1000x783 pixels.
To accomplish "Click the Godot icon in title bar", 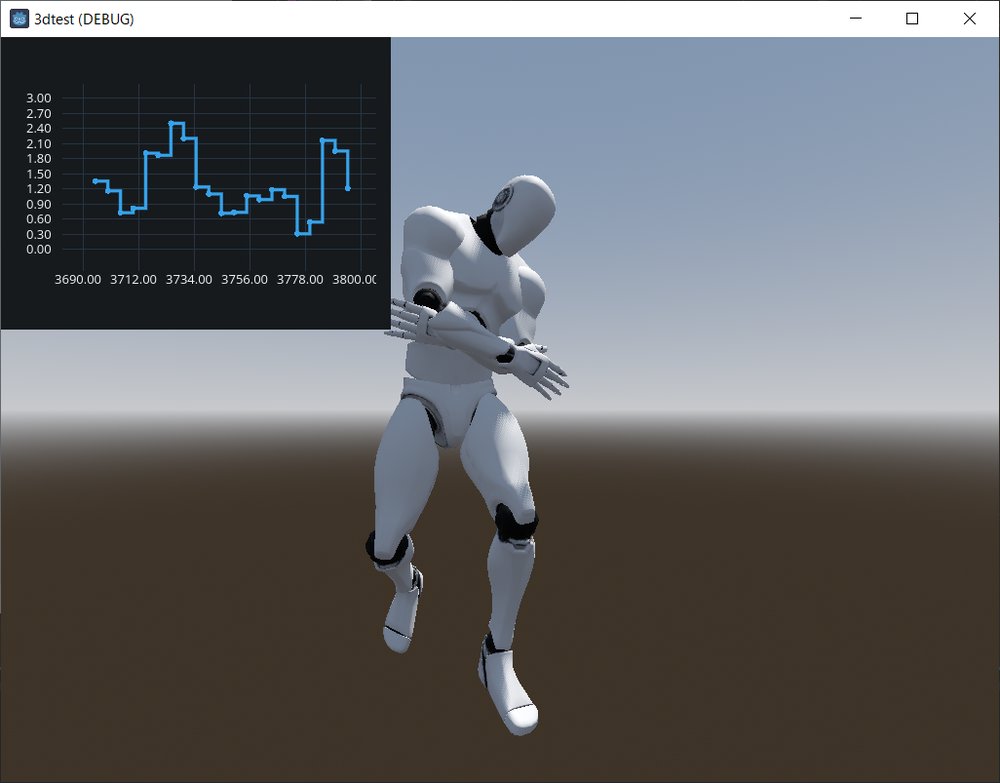I will click(x=19, y=18).
